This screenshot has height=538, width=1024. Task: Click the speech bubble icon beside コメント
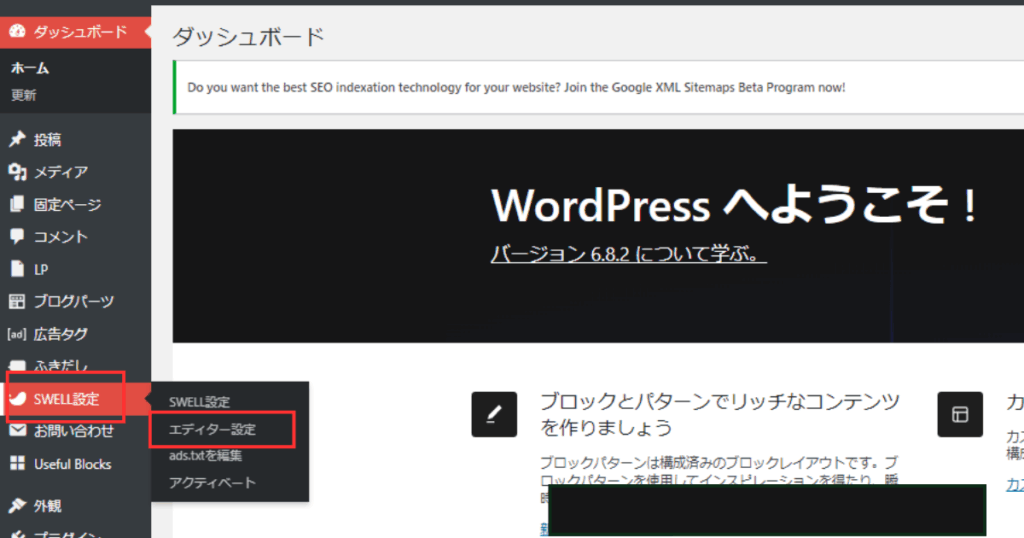17,237
